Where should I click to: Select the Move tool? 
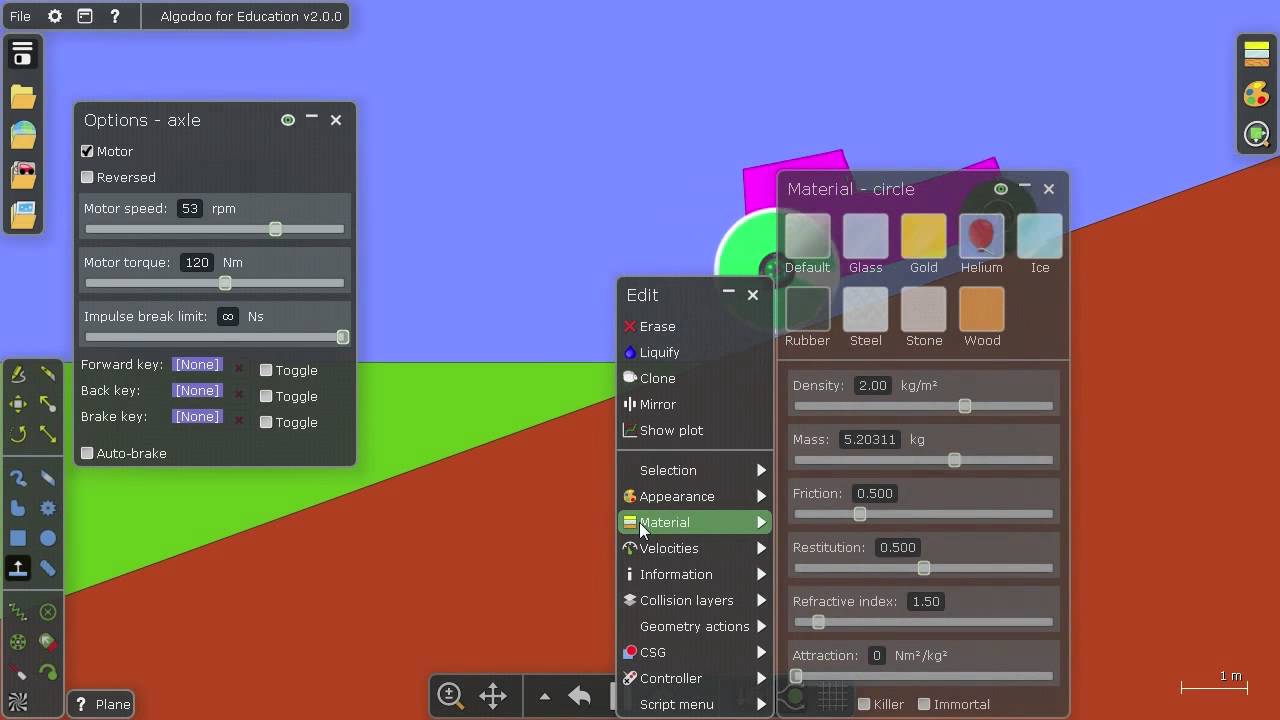(18, 404)
